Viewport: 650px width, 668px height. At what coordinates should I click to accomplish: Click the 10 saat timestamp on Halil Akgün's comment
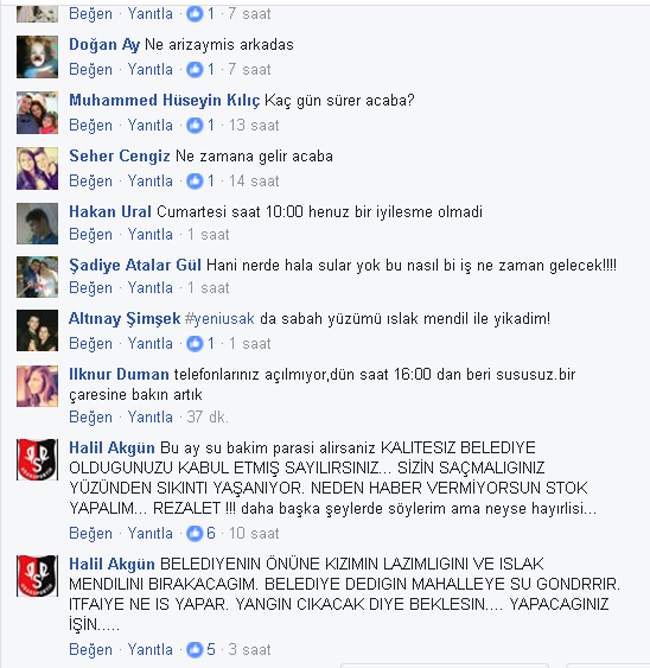254,533
